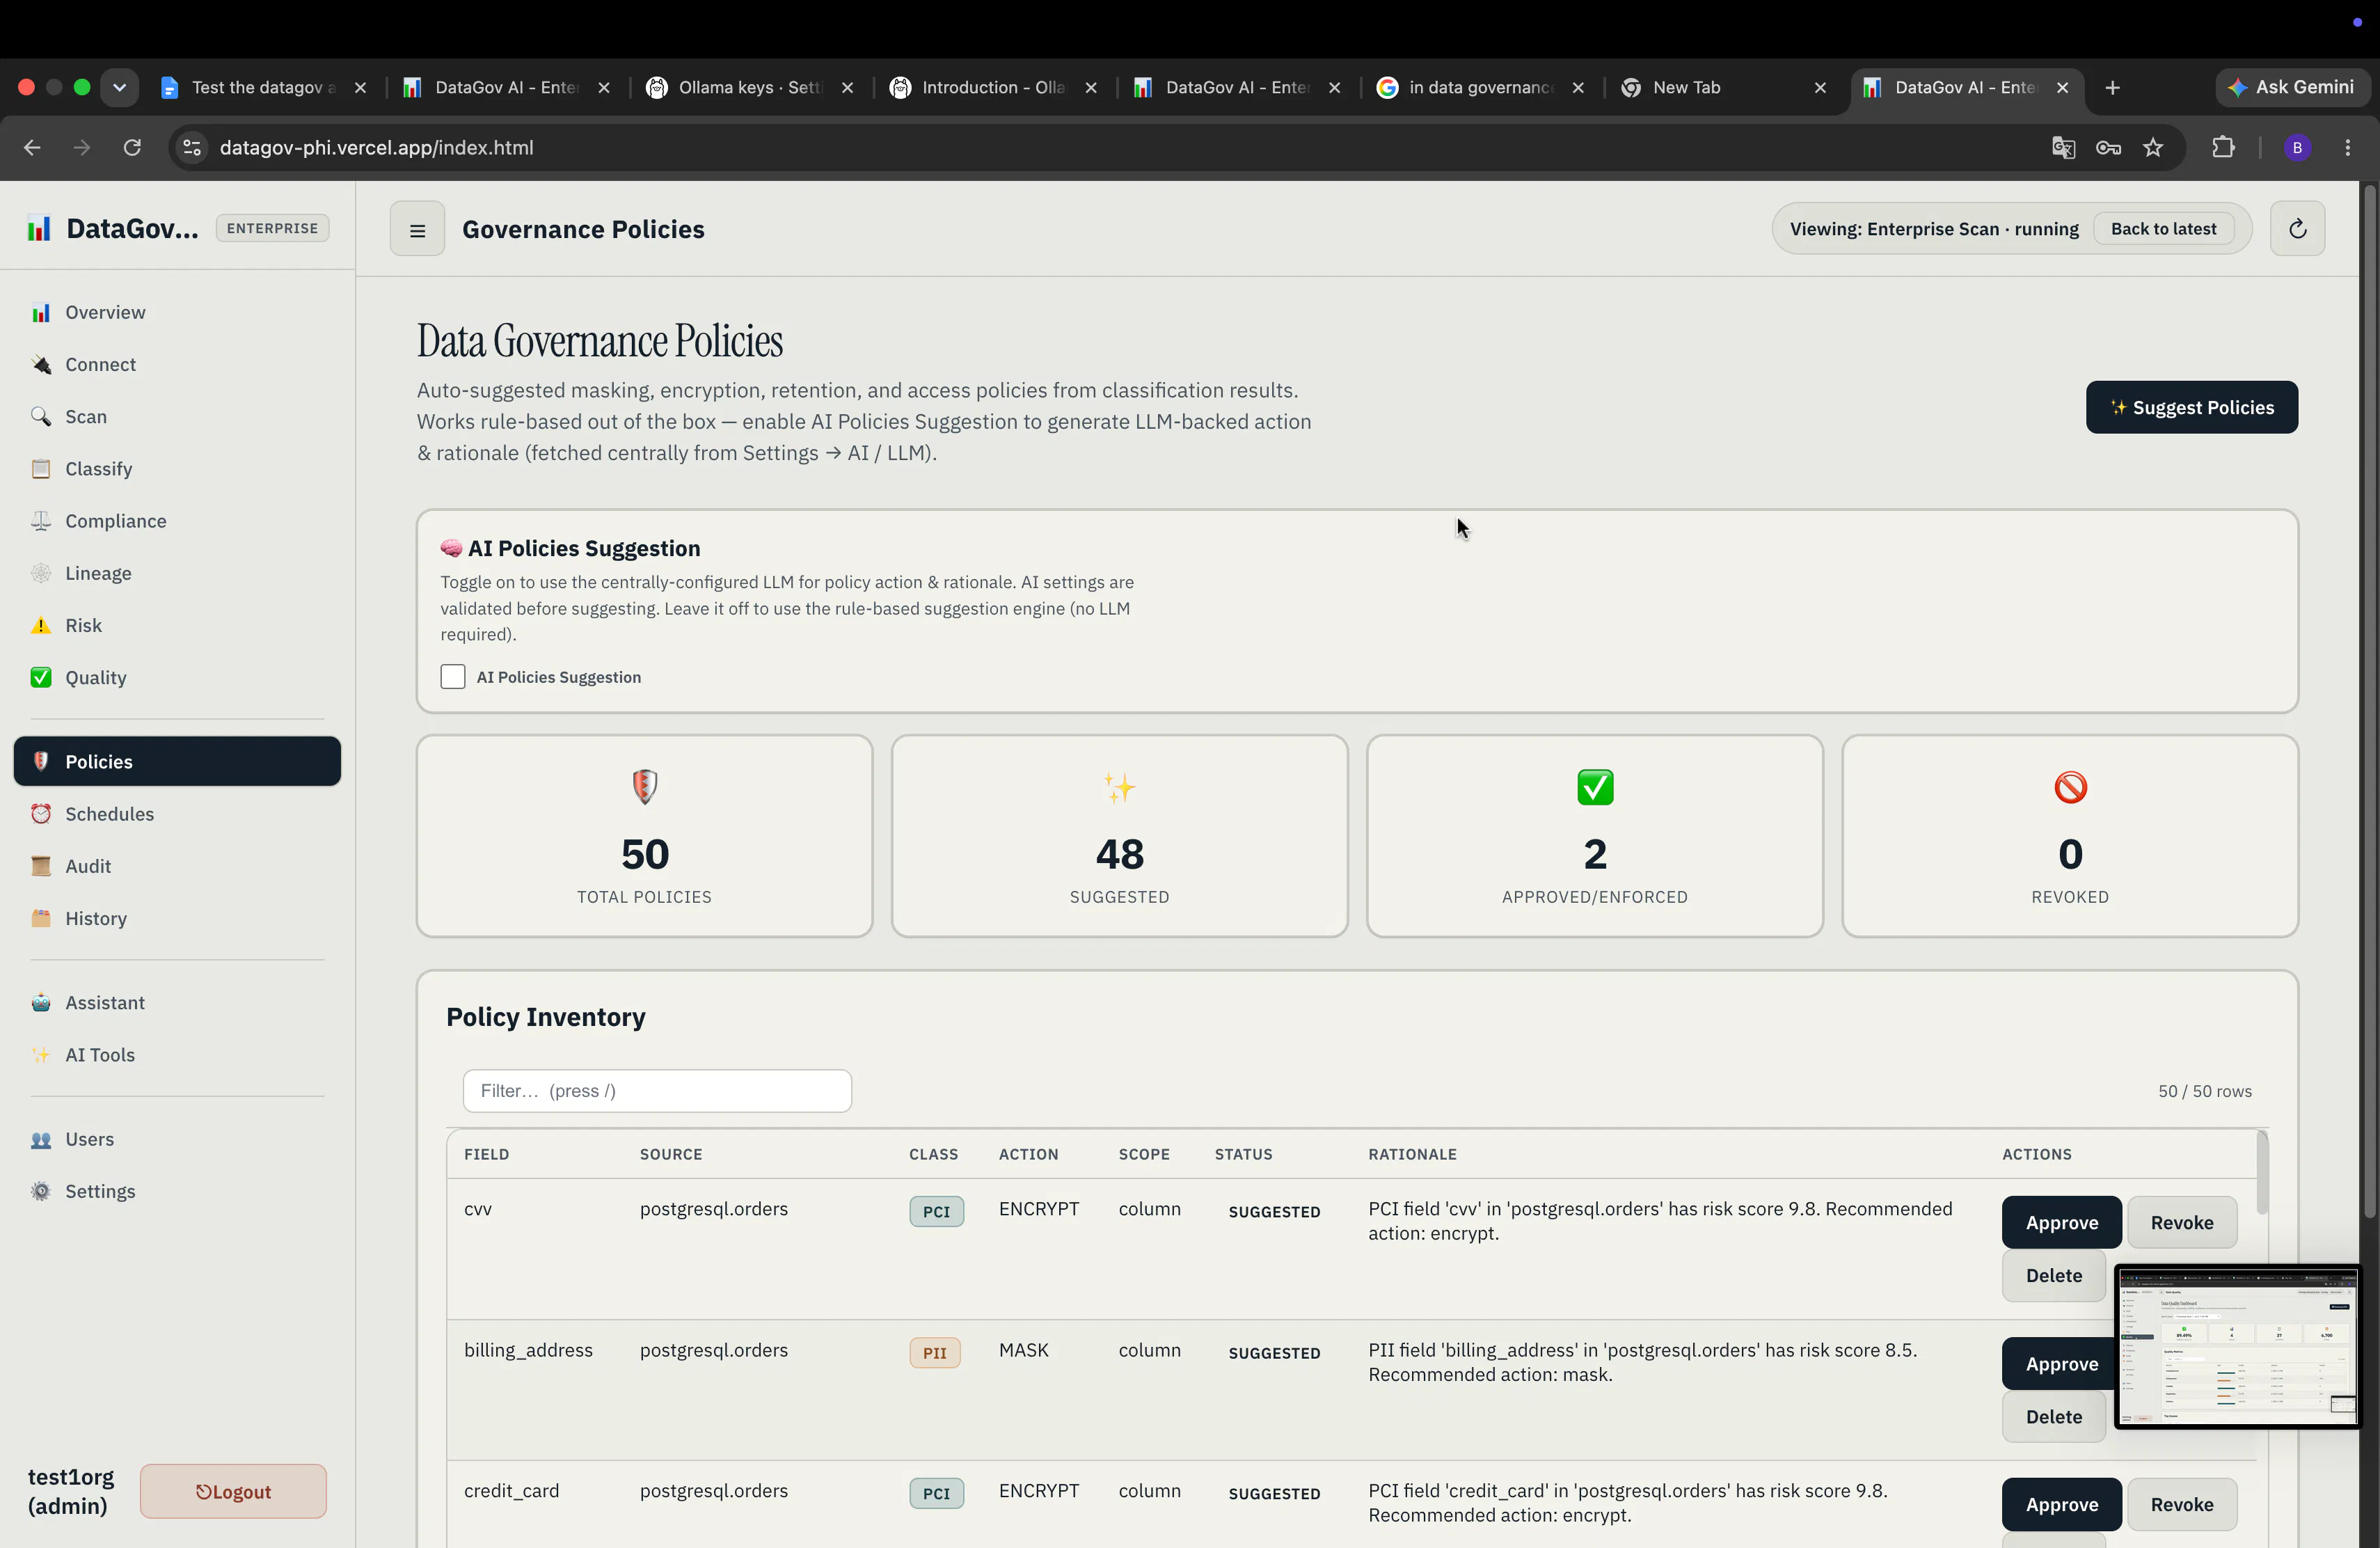2380x1548 pixels.
Task: Toggle the sidebar with hamburger menu button
Action: click(x=417, y=229)
